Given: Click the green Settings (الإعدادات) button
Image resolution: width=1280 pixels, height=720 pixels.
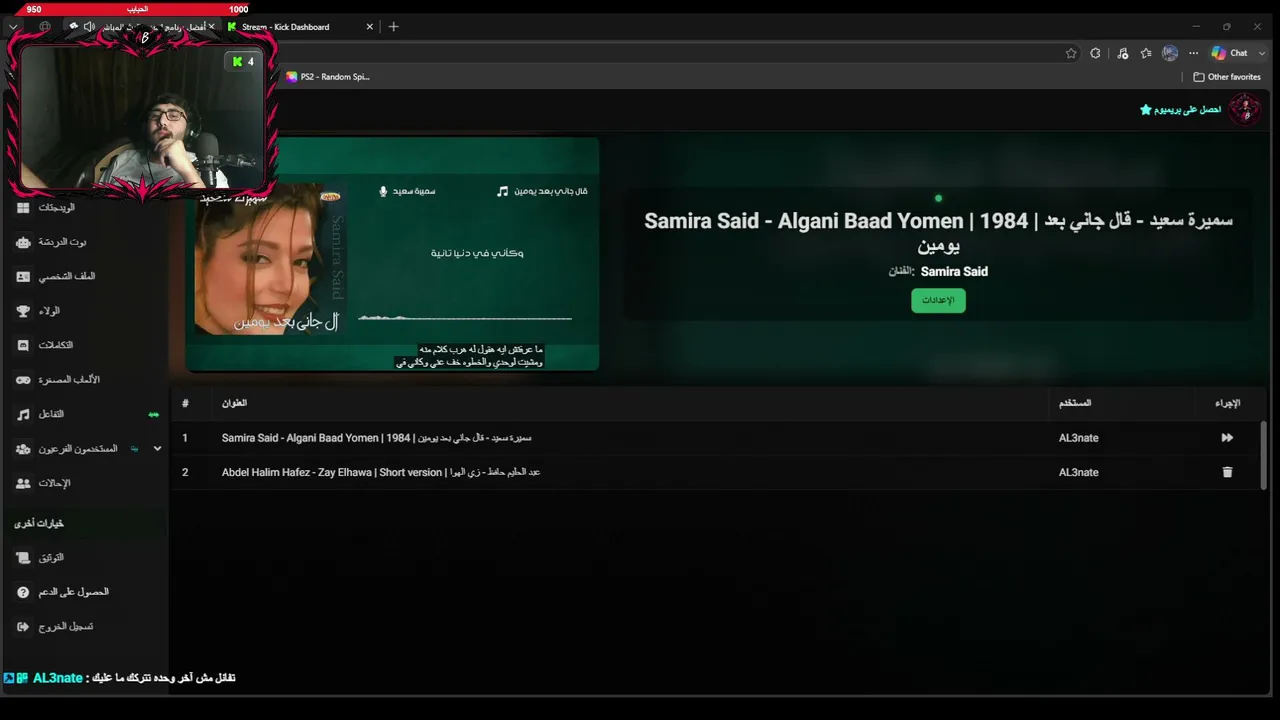Looking at the screenshot, I should point(938,300).
